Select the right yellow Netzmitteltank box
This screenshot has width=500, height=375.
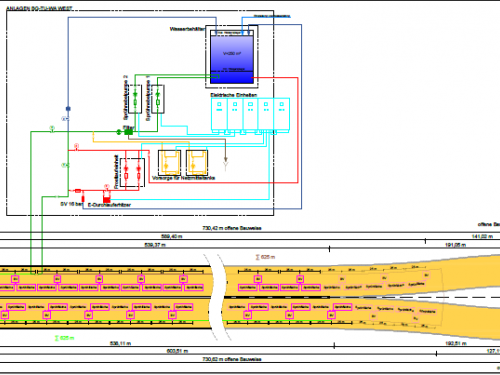tap(197, 163)
